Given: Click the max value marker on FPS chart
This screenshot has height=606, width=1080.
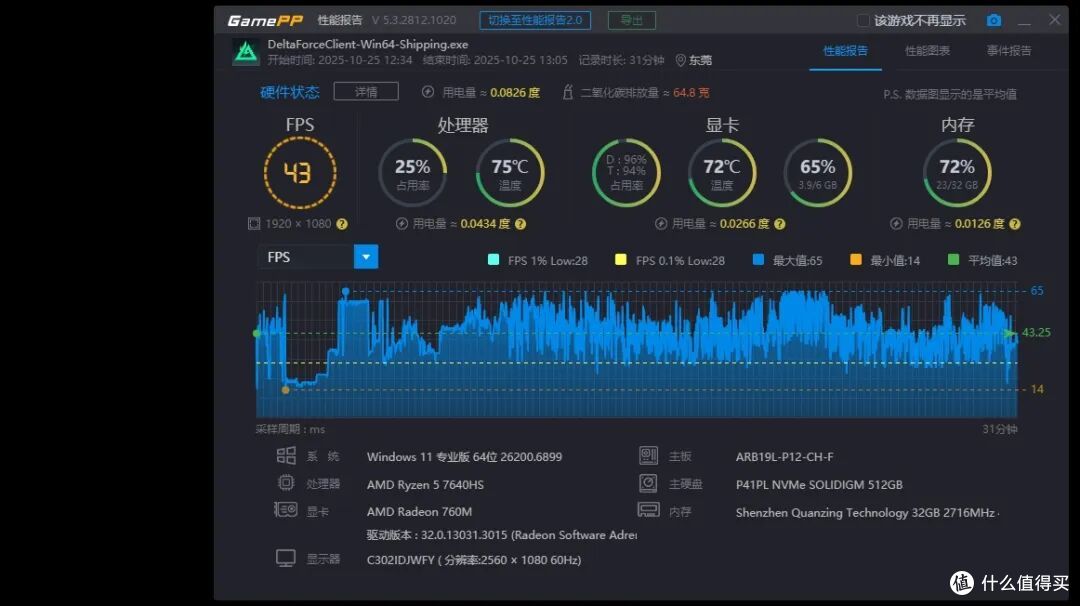Looking at the screenshot, I should pyautogui.click(x=346, y=292).
